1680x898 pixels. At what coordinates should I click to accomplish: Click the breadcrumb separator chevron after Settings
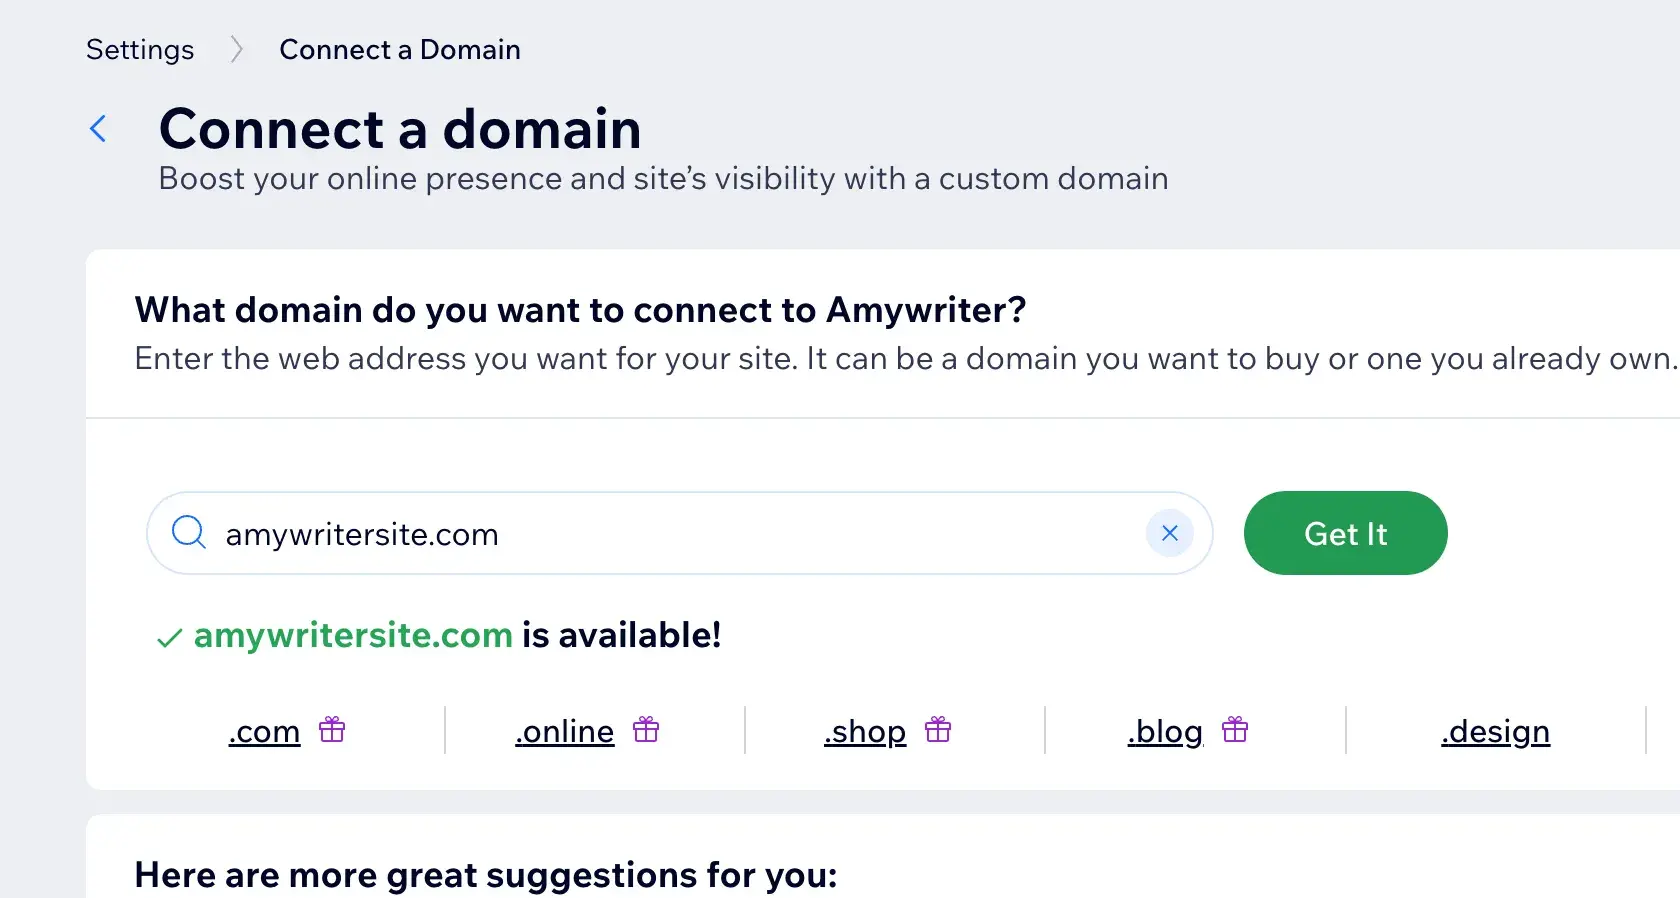(236, 49)
